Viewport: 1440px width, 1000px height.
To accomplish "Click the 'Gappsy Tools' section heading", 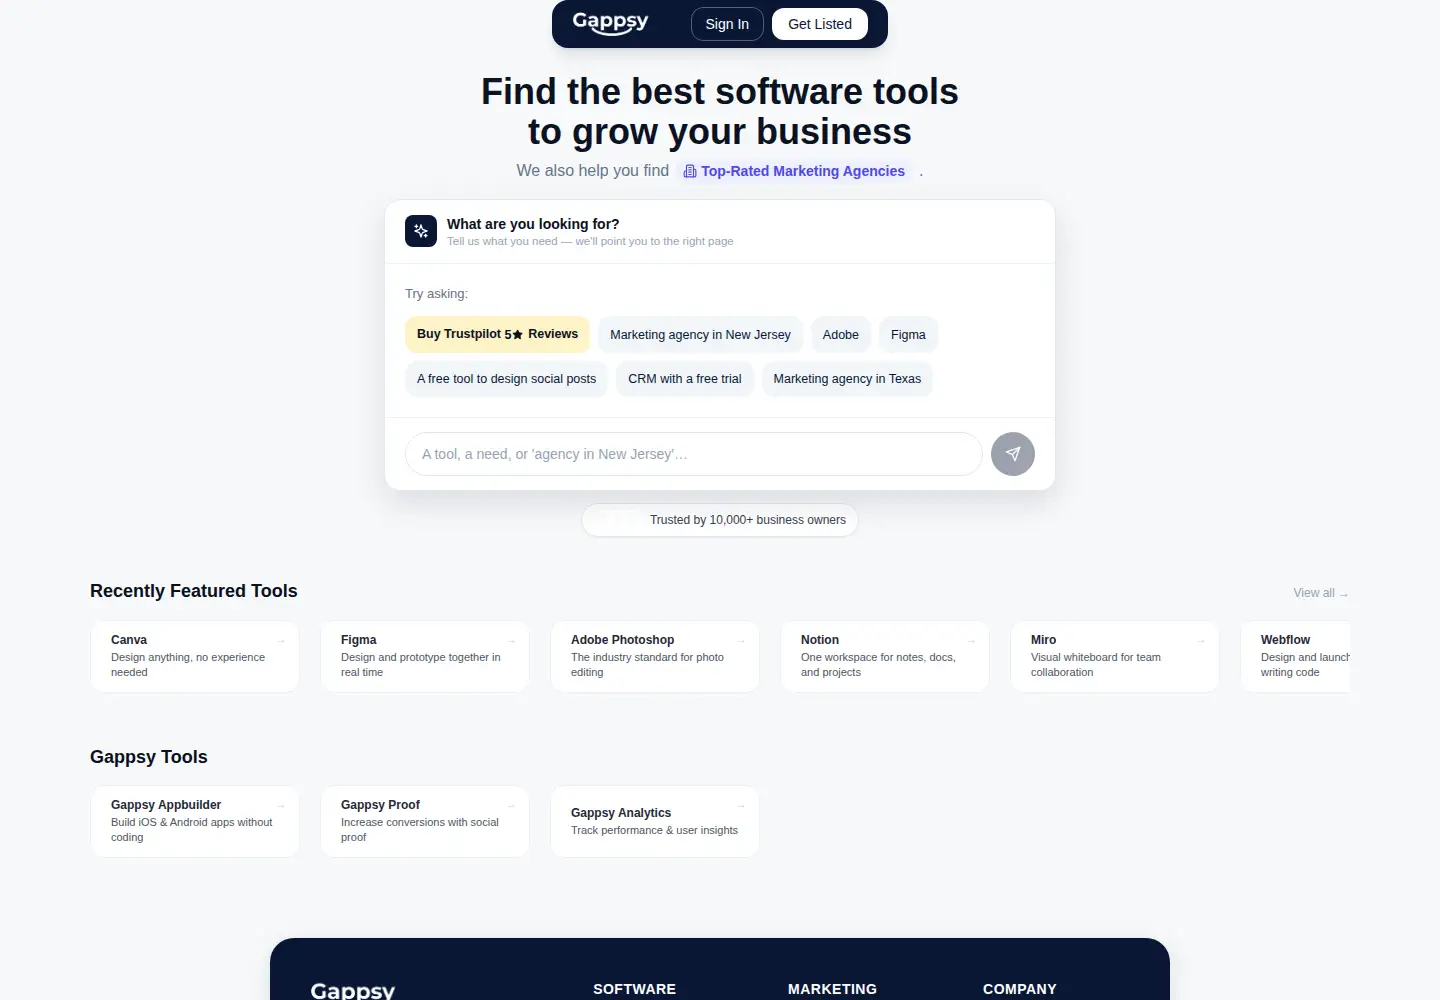I will [149, 757].
